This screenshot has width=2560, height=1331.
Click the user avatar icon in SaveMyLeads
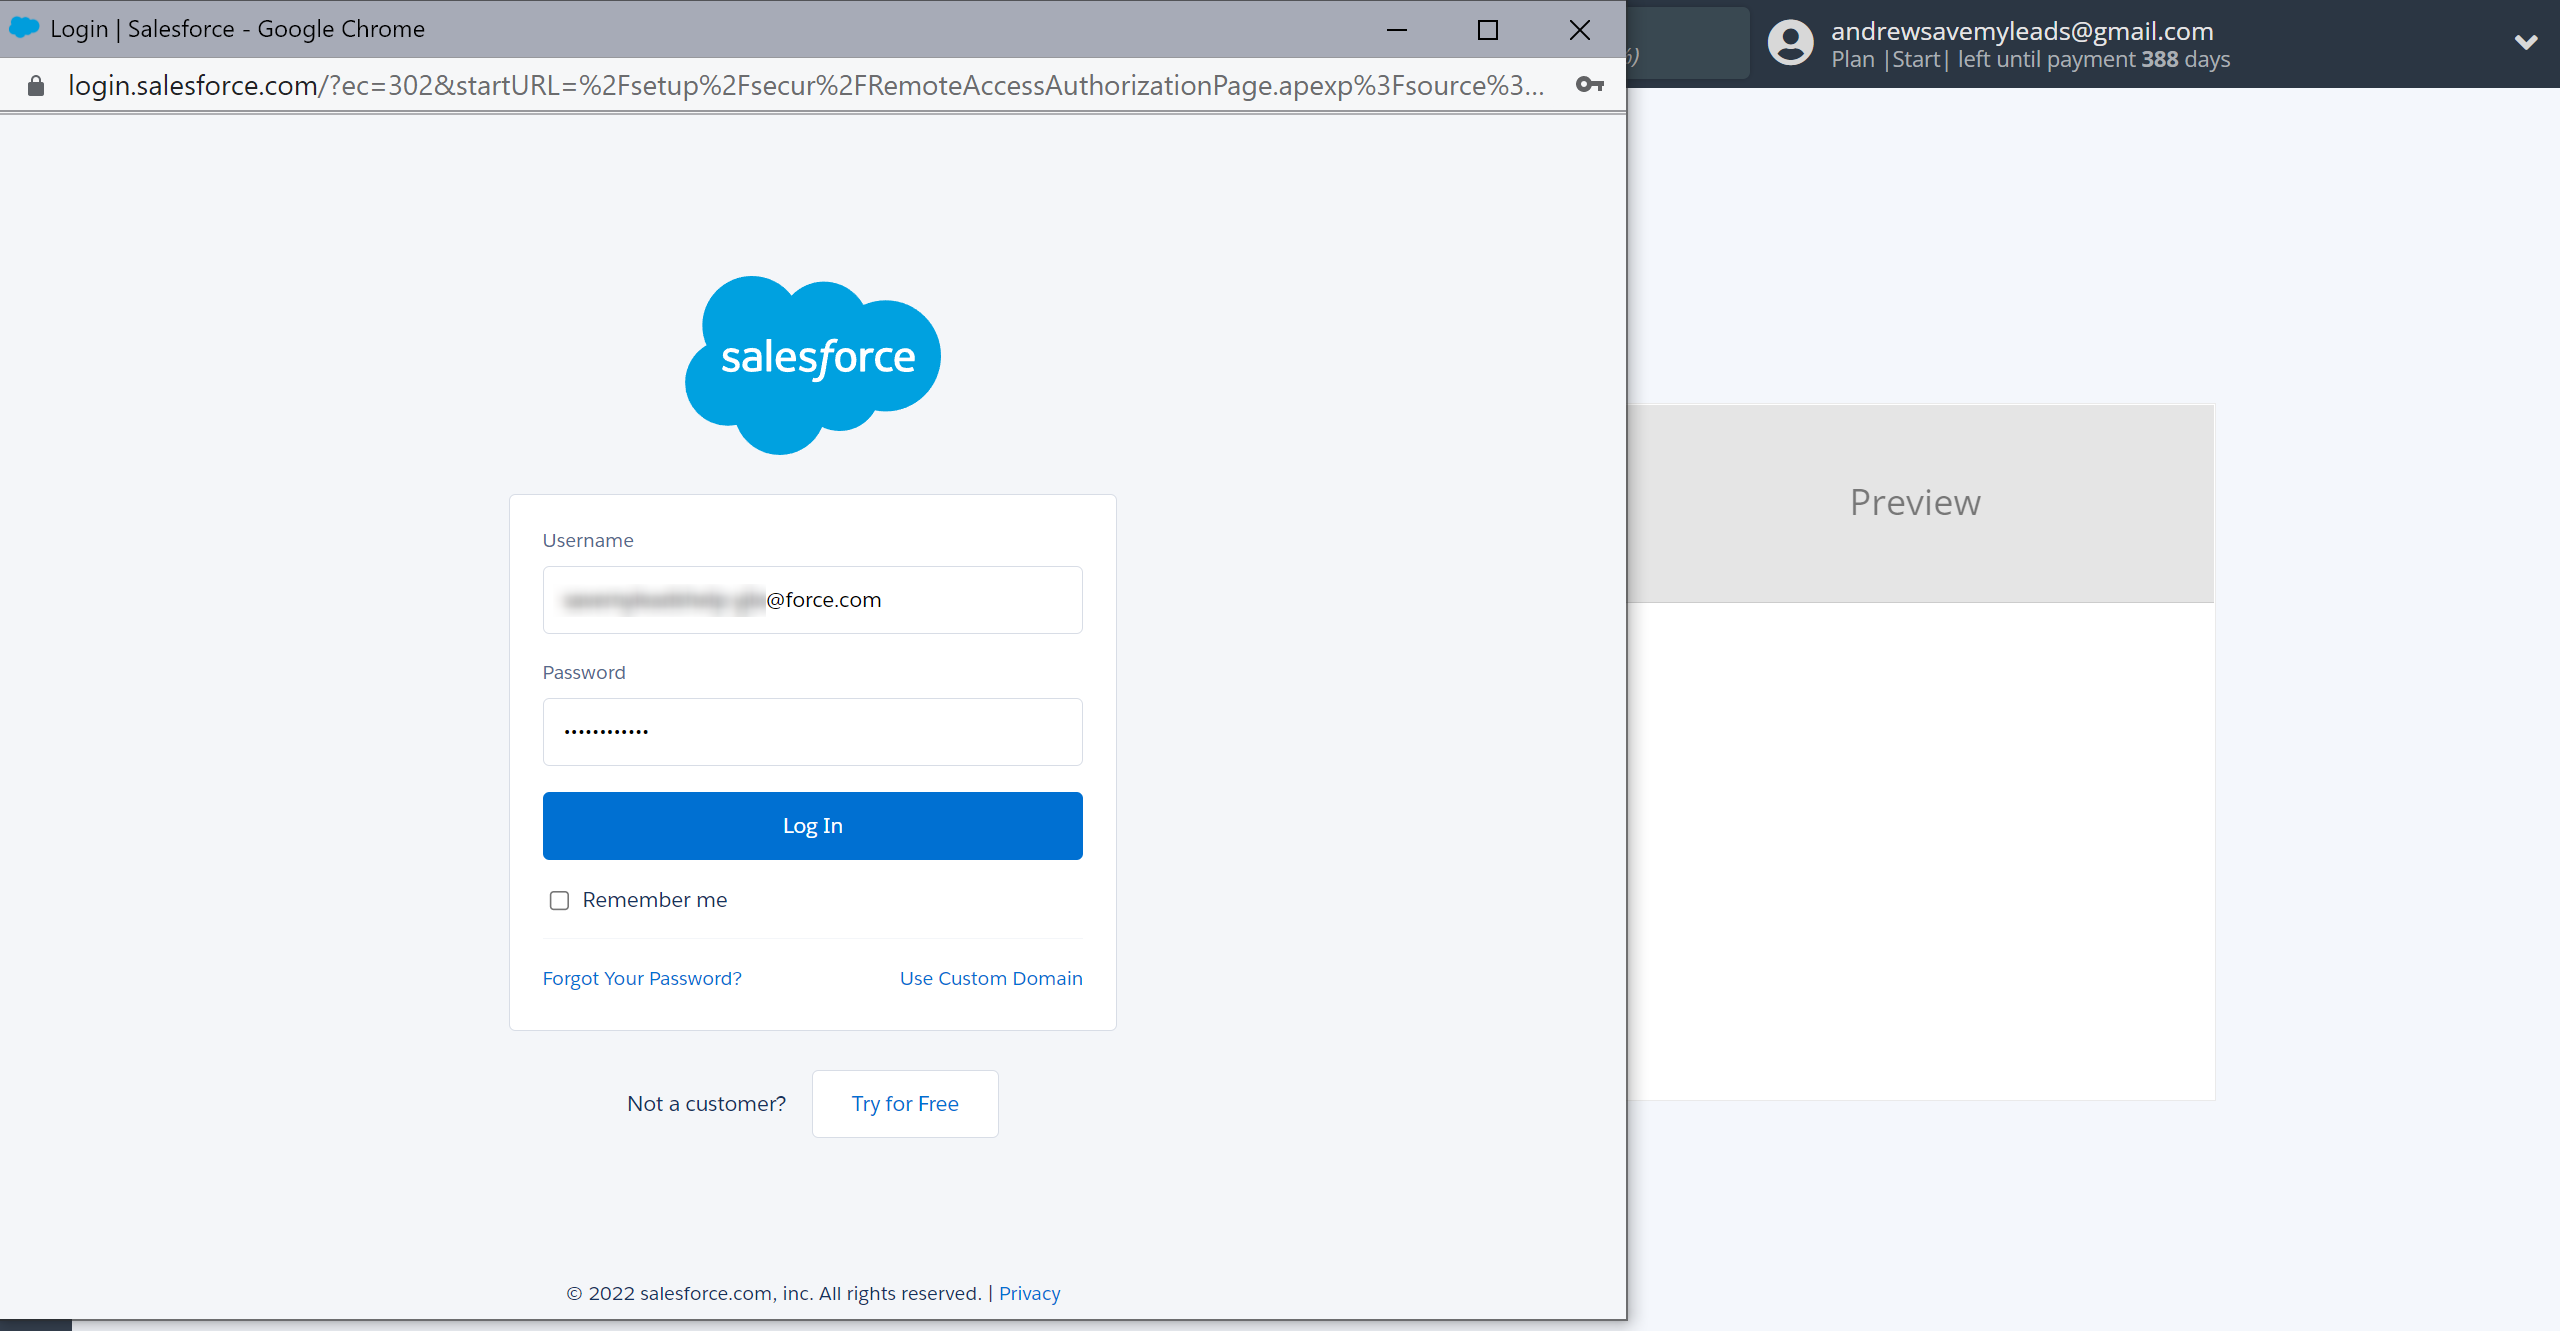(x=1790, y=43)
